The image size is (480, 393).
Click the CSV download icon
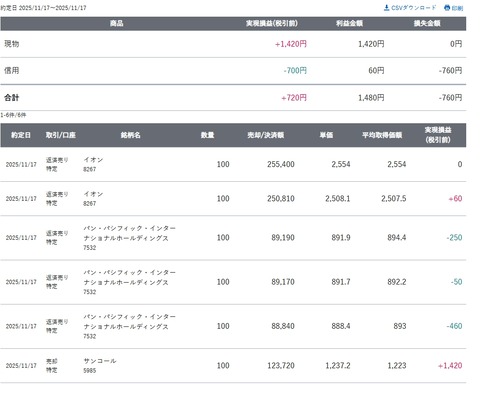tap(386, 8)
